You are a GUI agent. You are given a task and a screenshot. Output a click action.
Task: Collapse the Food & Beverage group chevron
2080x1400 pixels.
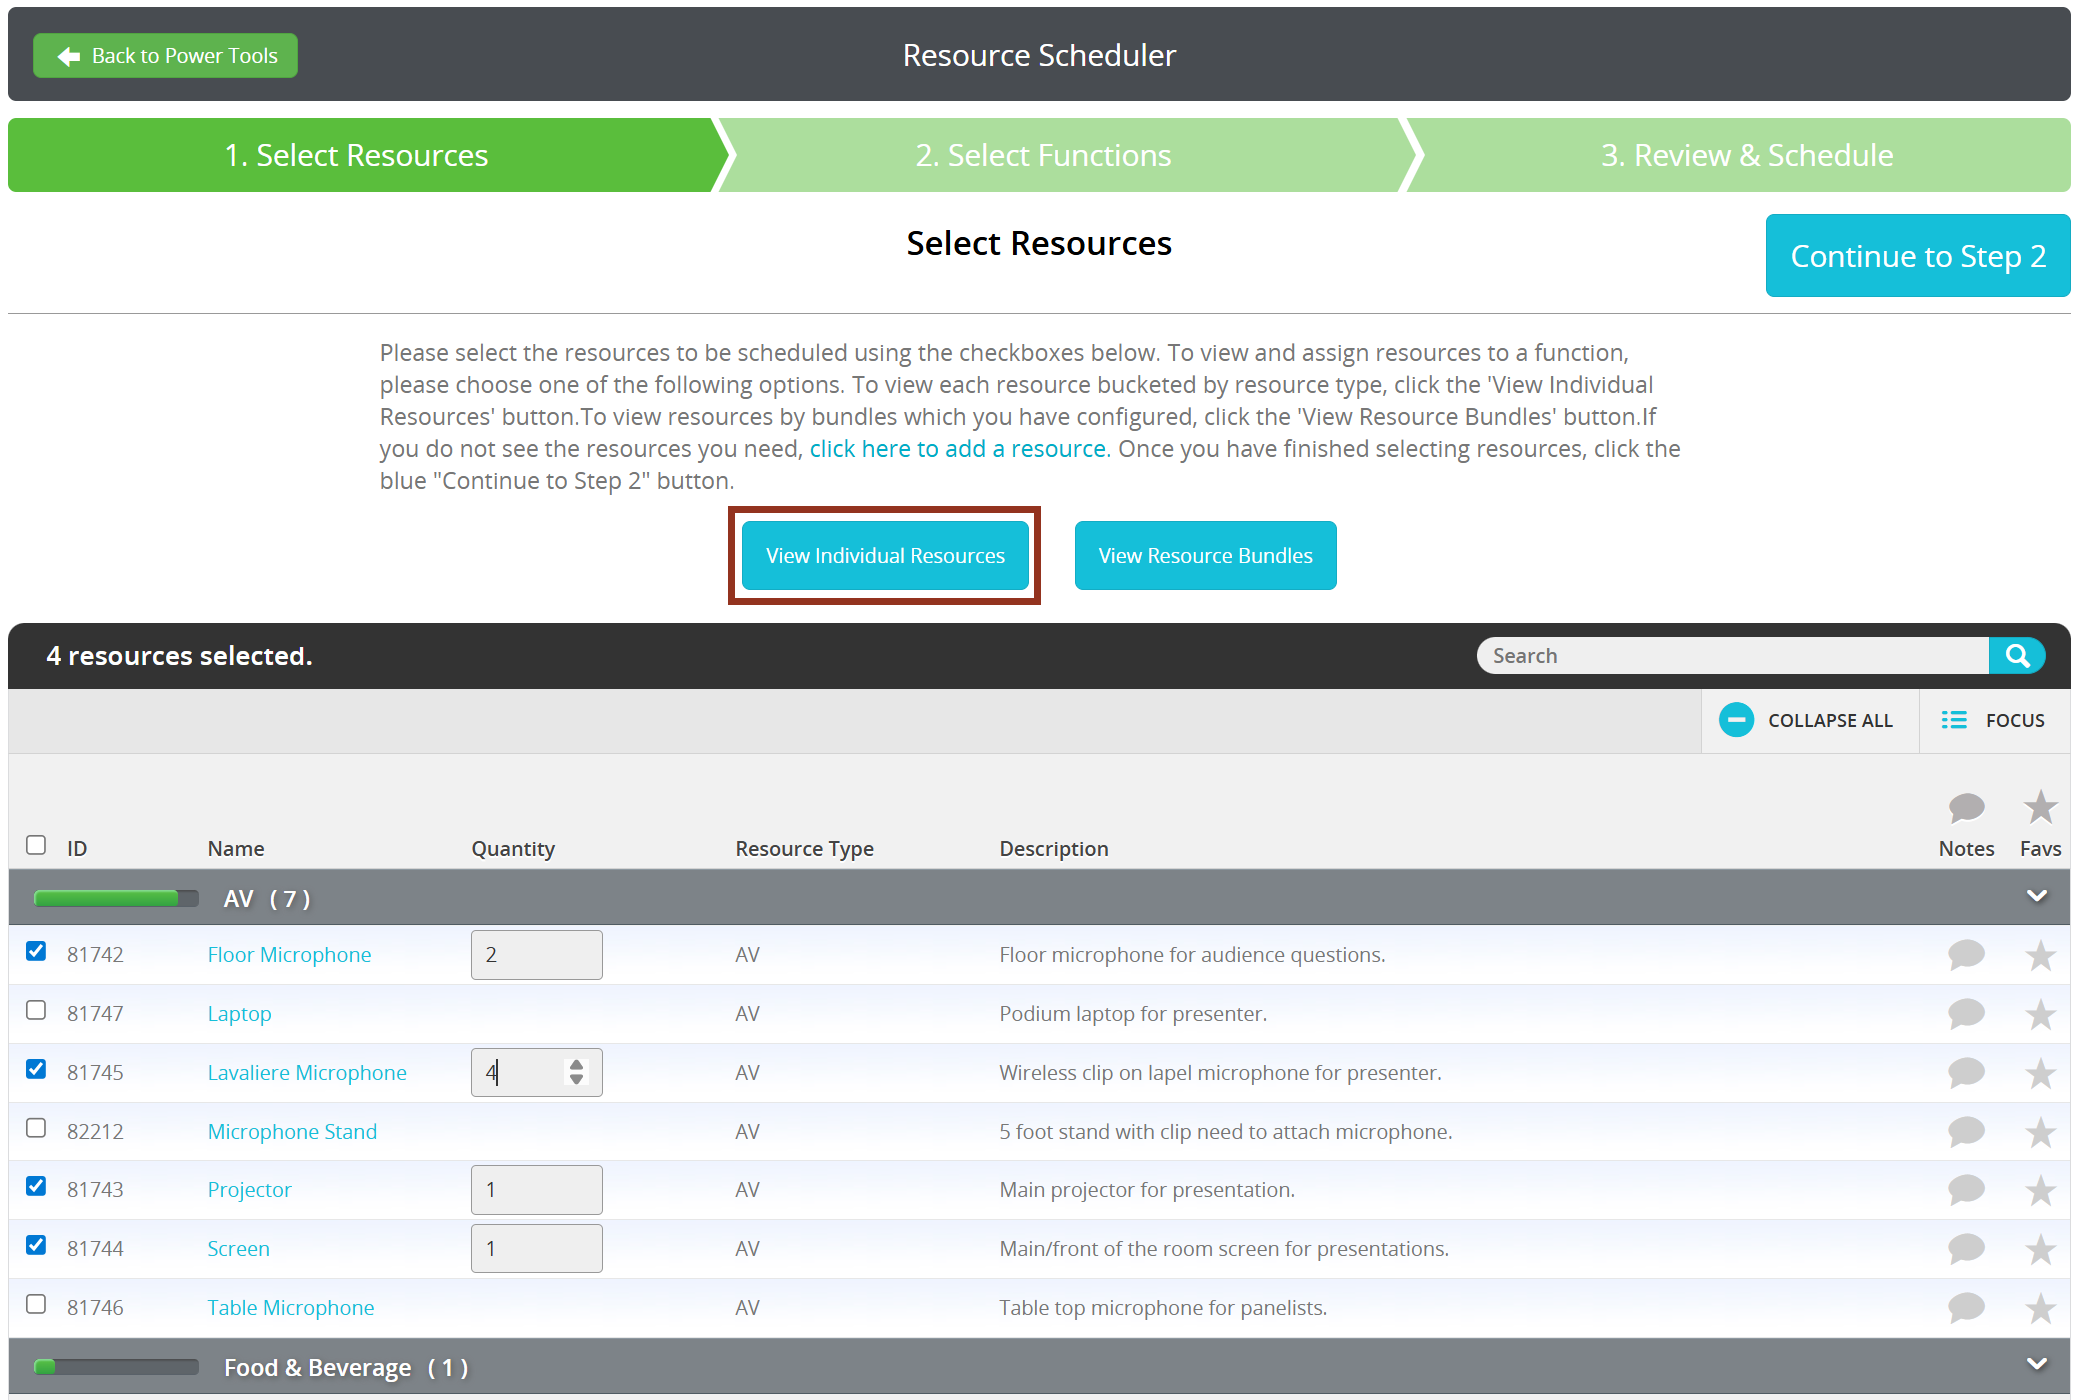click(x=2036, y=1364)
